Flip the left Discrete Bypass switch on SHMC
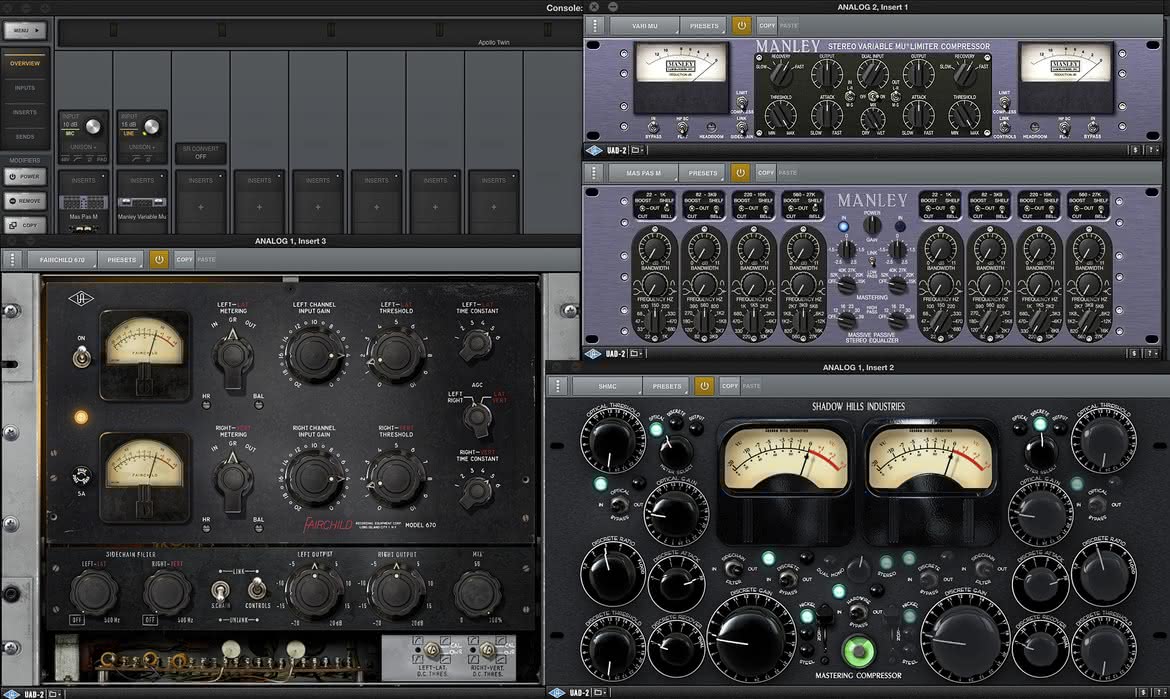1170x699 pixels. pyautogui.click(x=789, y=580)
